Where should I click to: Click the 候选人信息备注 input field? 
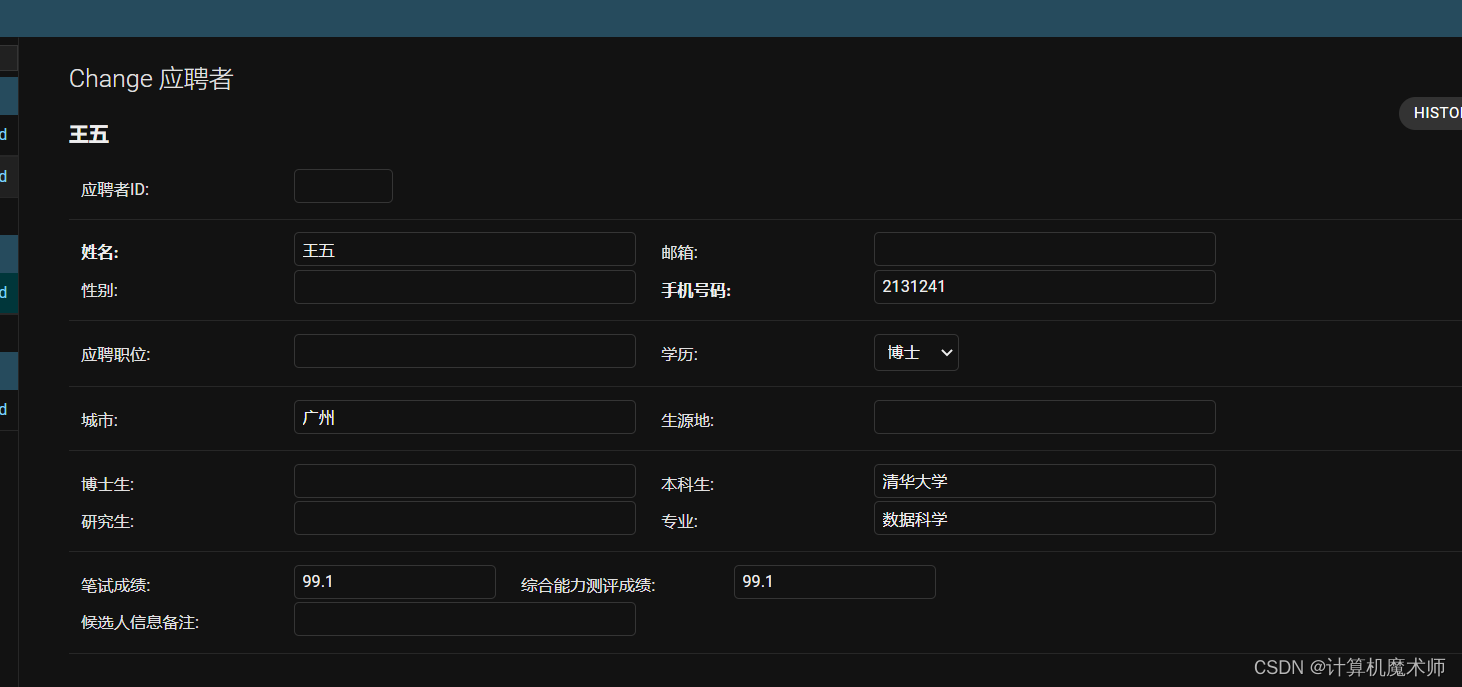pos(465,619)
